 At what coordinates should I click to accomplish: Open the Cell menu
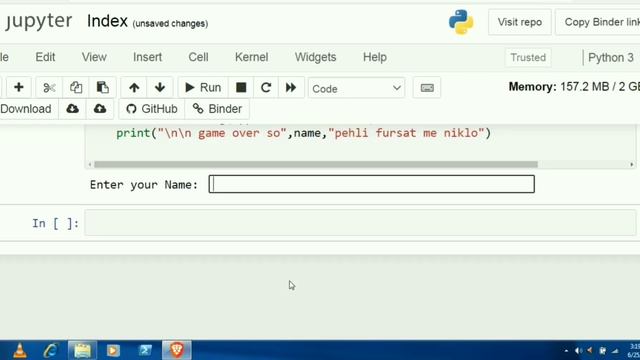point(198,57)
